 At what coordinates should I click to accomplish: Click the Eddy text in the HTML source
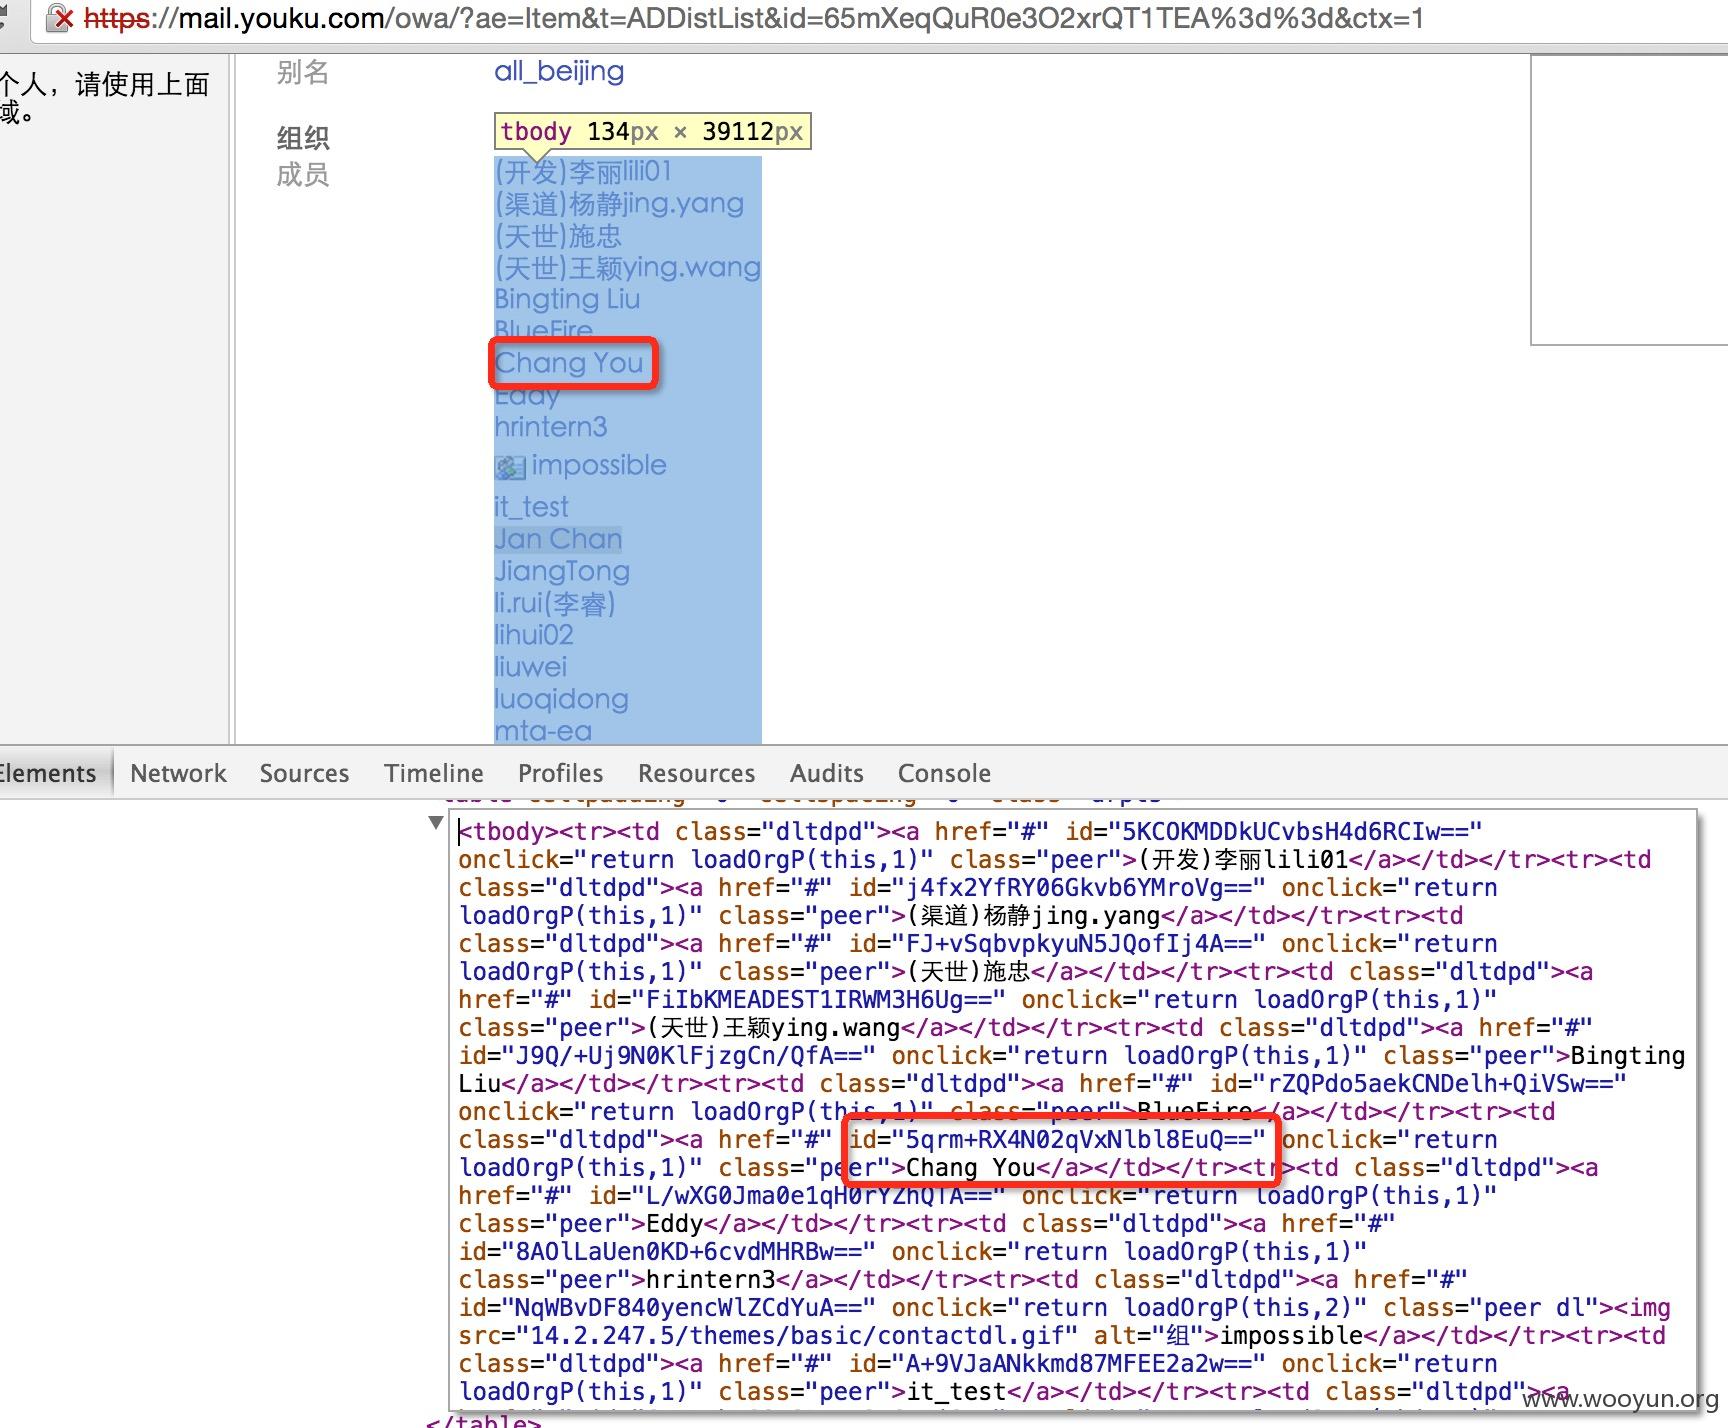tap(675, 1223)
